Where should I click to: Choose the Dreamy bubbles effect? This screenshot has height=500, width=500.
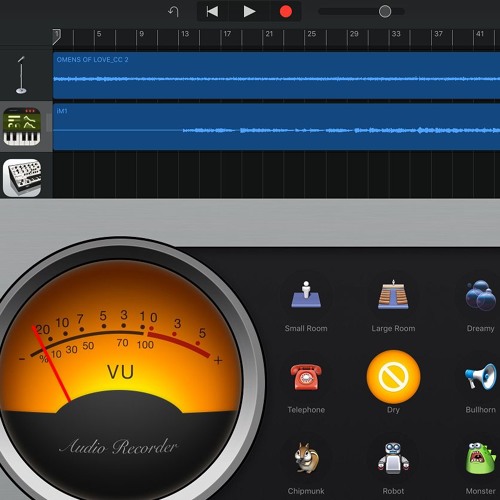pyautogui.click(x=481, y=295)
